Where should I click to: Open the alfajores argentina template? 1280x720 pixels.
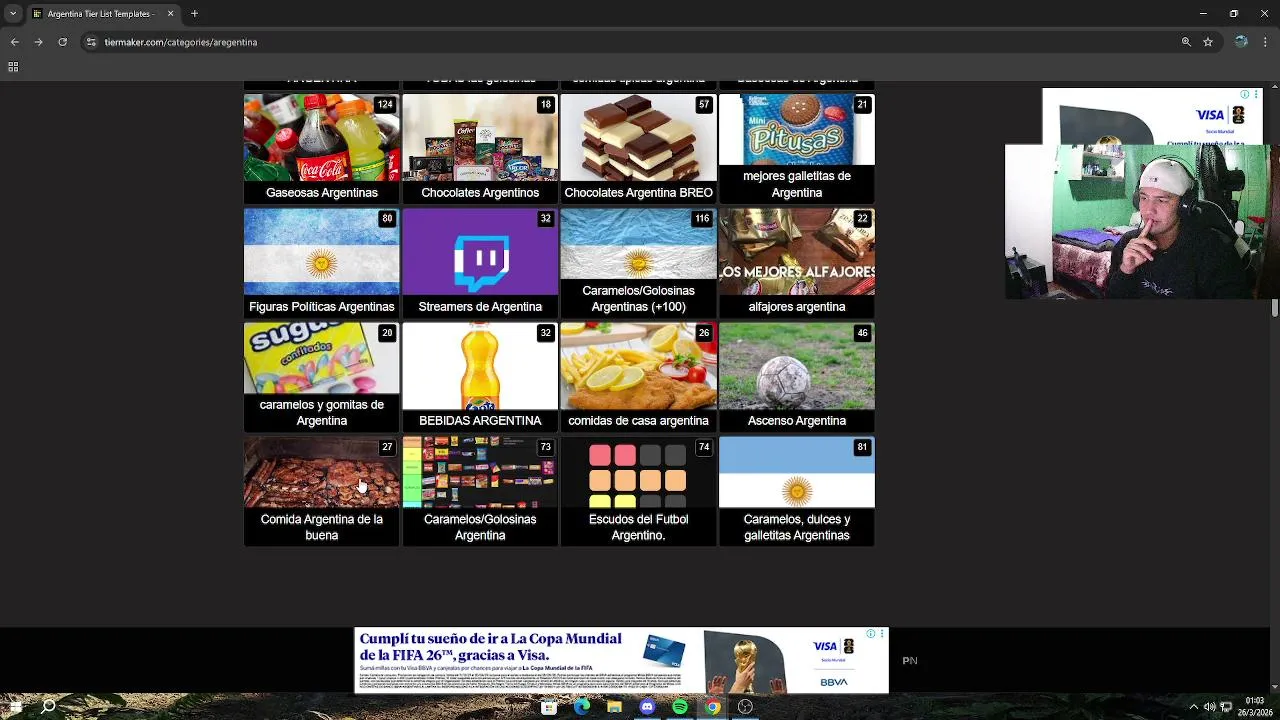click(797, 263)
